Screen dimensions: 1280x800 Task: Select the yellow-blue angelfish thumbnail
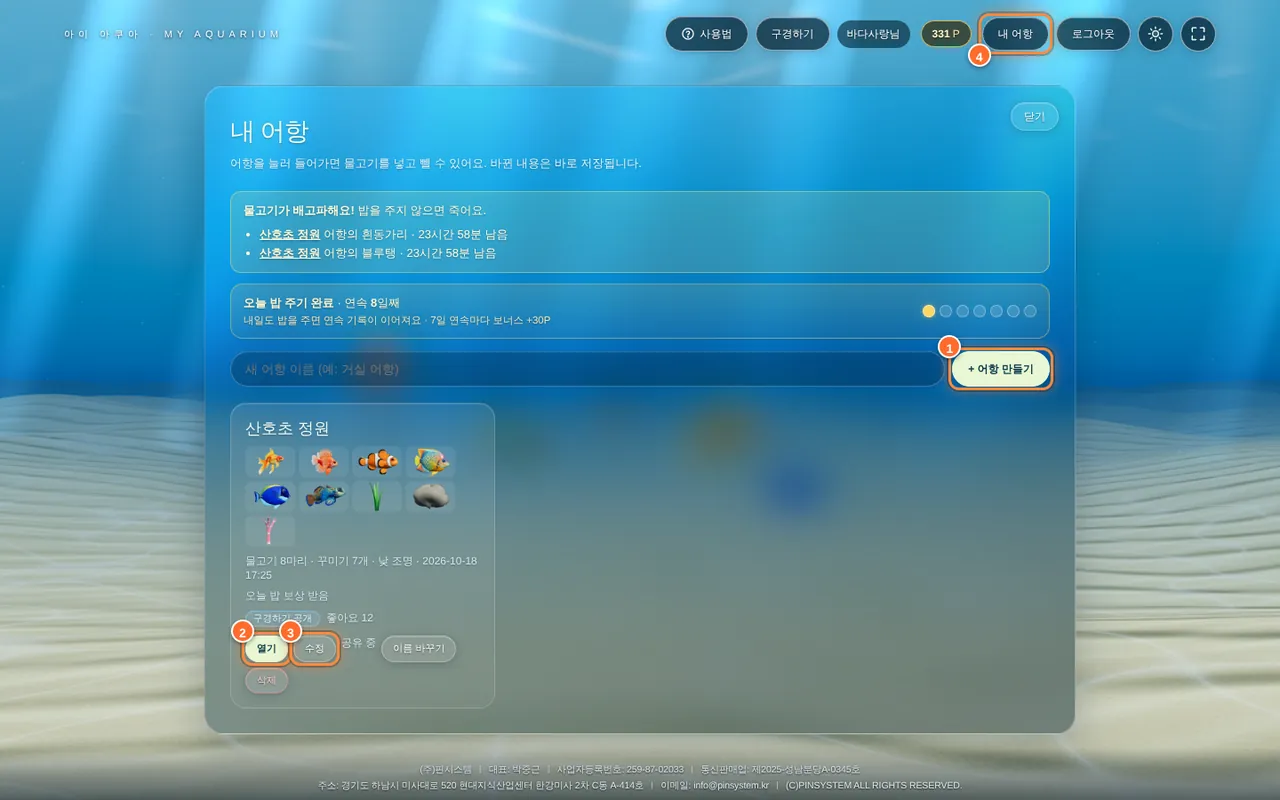[x=431, y=461]
